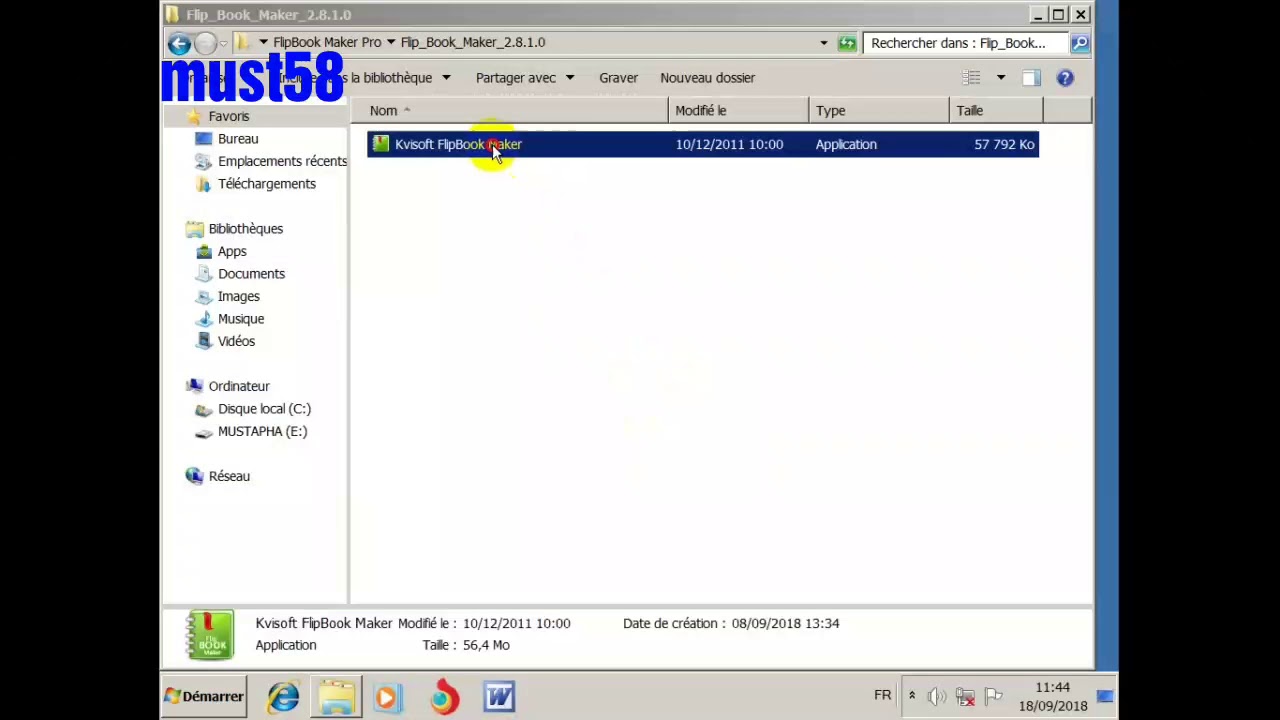Click the Musique library icon
This screenshot has height=720, width=1280.
(x=203, y=319)
